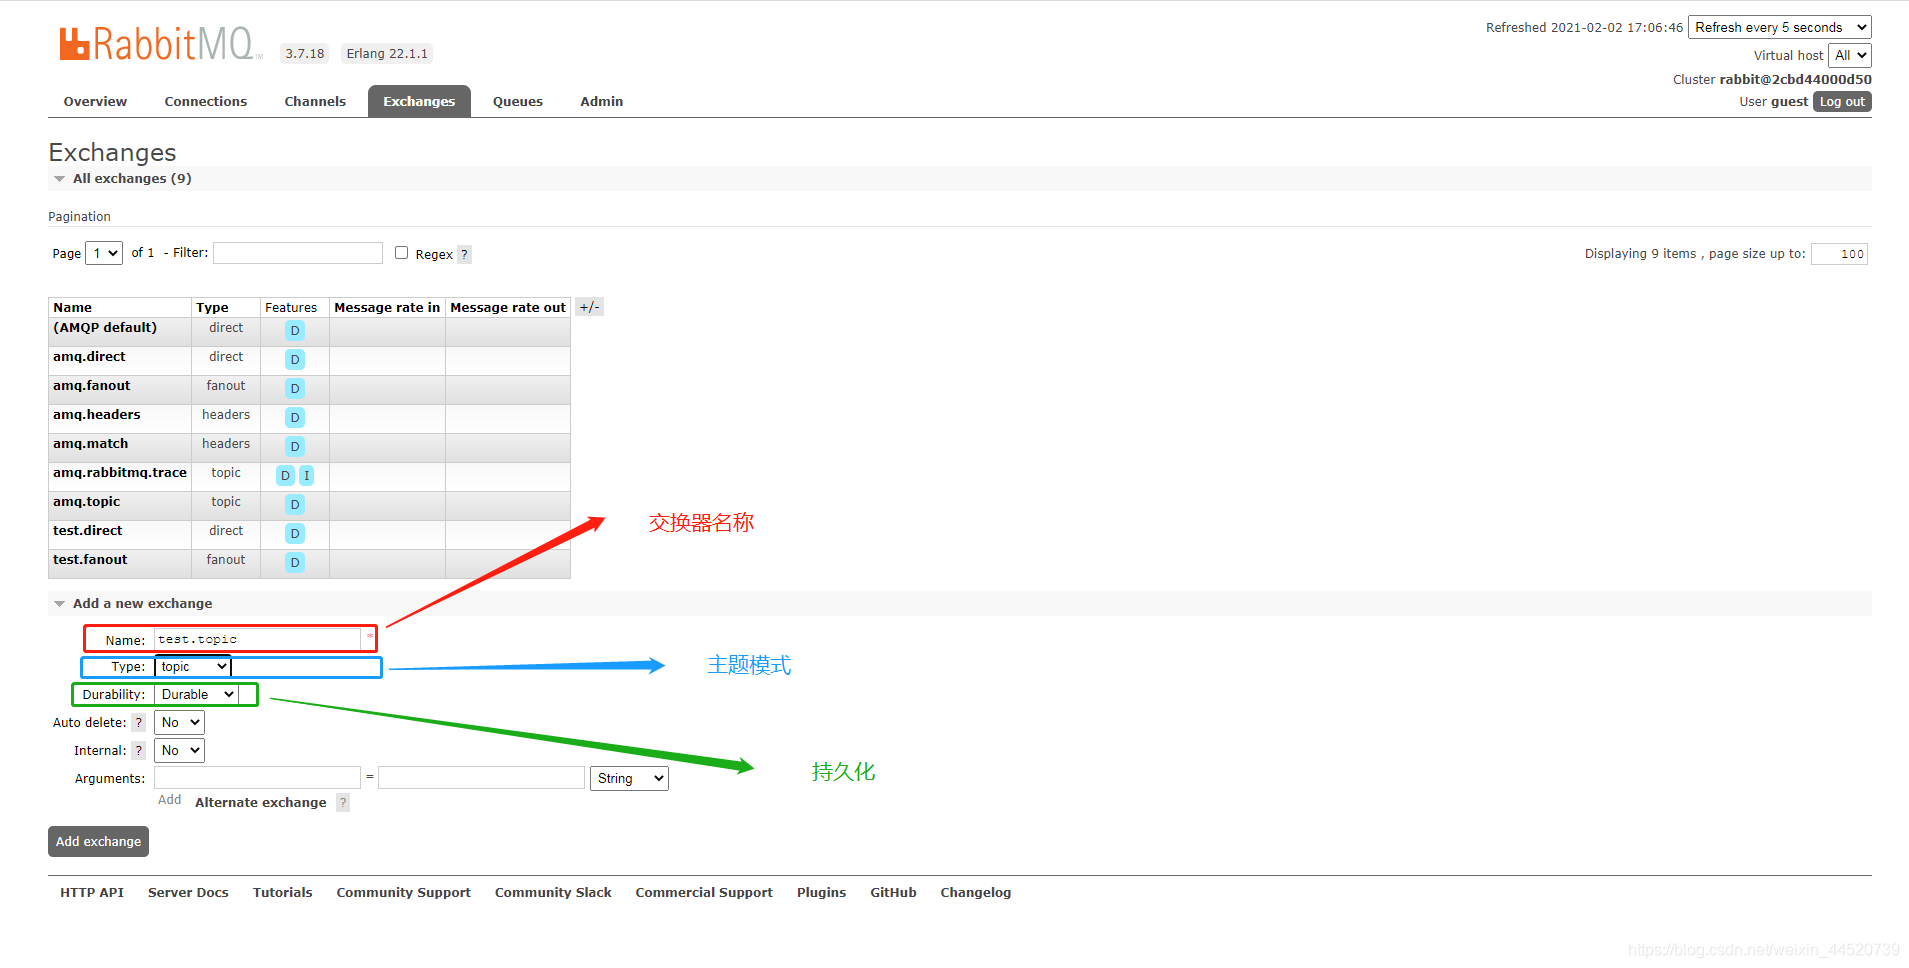This screenshot has width=1909, height=968.
Task: Select the Exchanges tab
Action: pyautogui.click(x=419, y=102)
